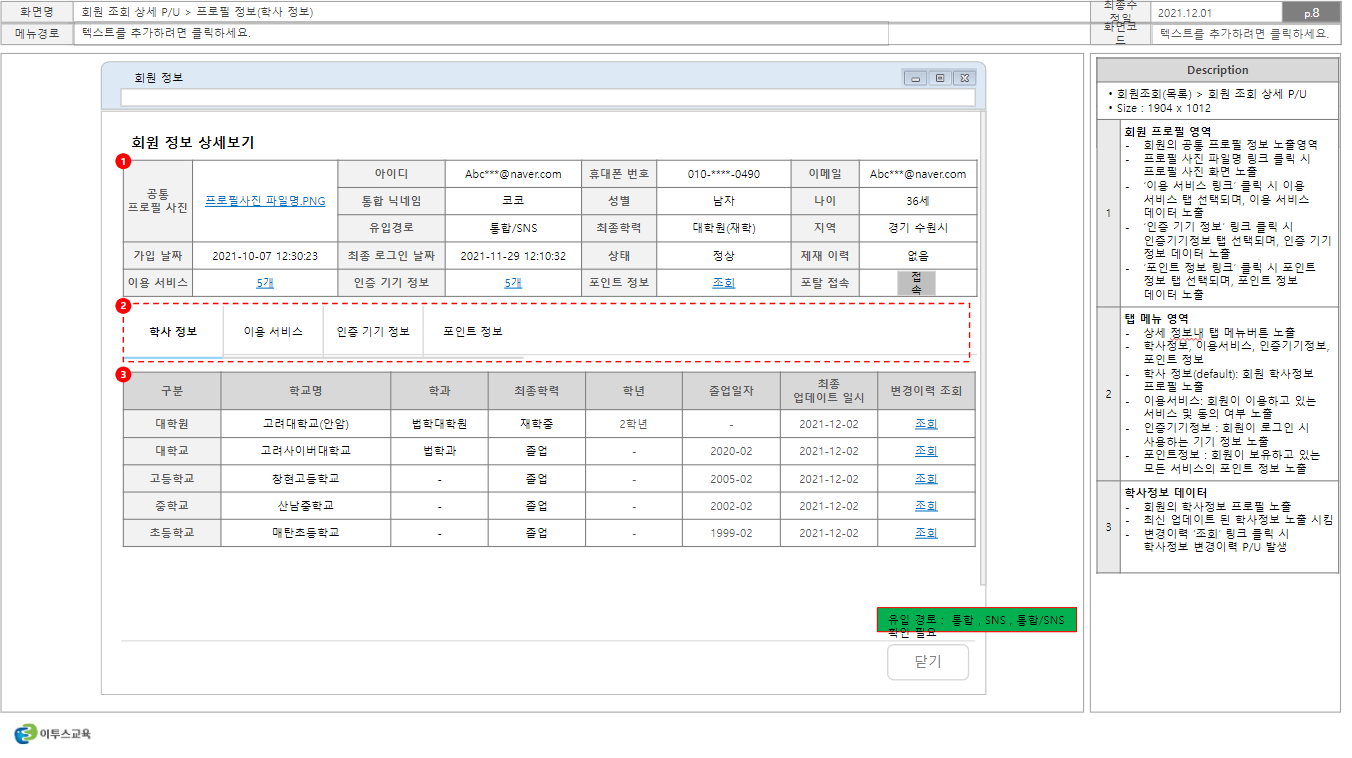Select the 산남중학교 cell

coord(306,506)
